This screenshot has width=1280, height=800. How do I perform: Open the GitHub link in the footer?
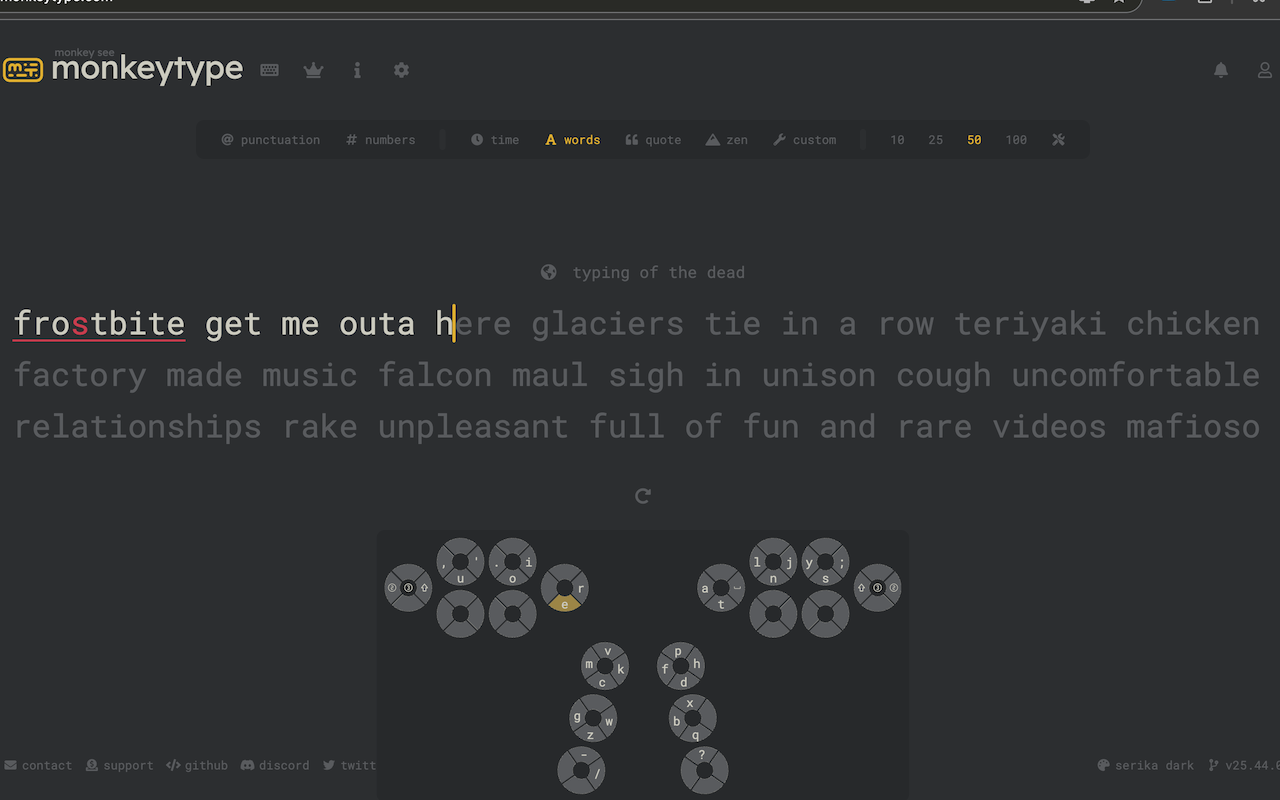[196, 765]
